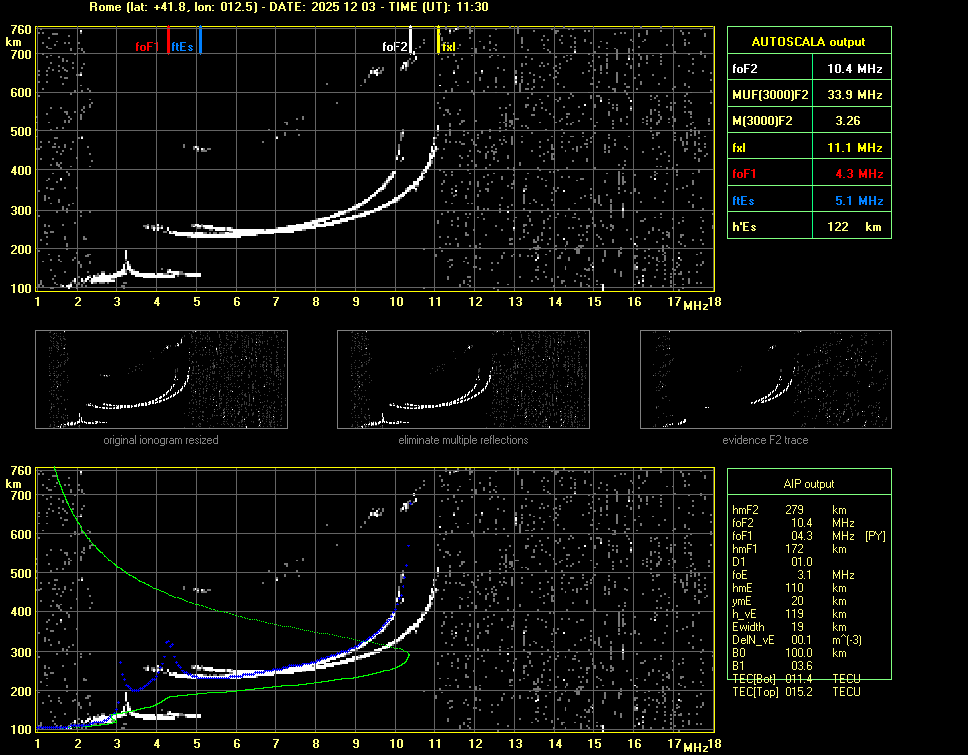Select the 'evidence F2 trace' thumbnail
This screenshot has width=968, height=755.
tap(765, 379)
